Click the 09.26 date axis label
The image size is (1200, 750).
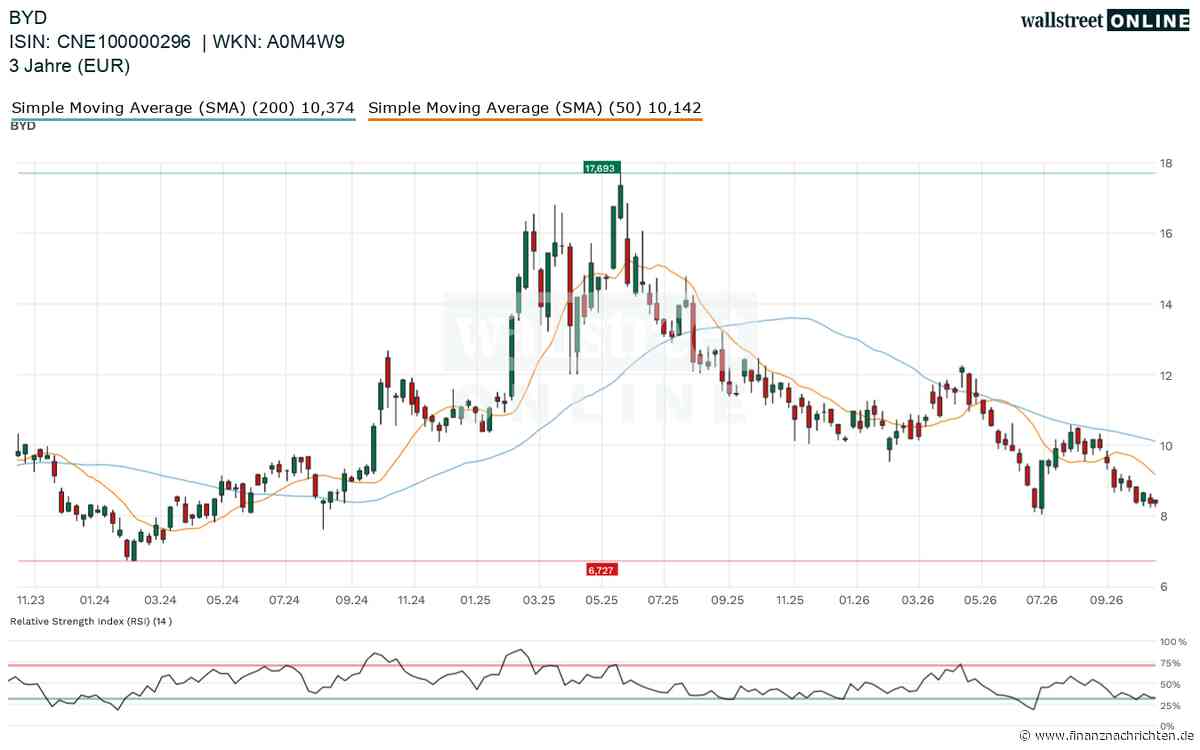pyautogui.click(x=1107, y=600)
